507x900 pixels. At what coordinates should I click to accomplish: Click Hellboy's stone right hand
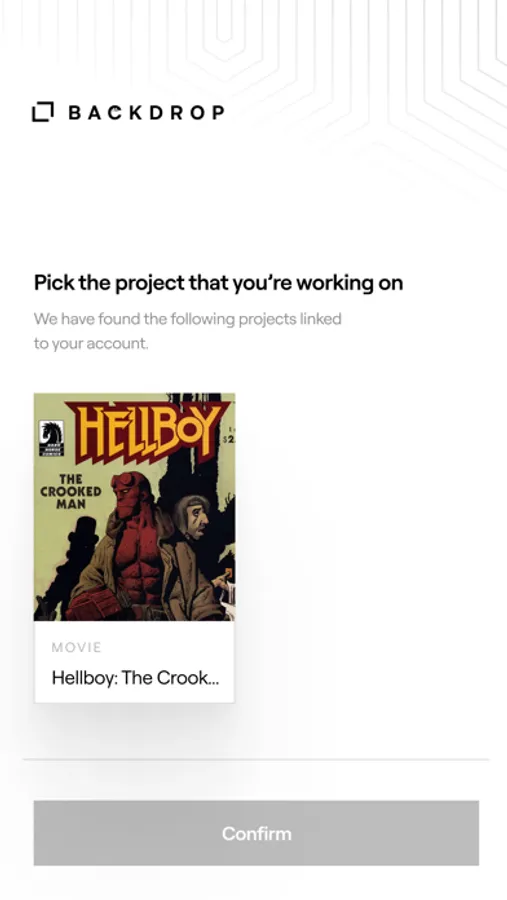pos(94,606)
